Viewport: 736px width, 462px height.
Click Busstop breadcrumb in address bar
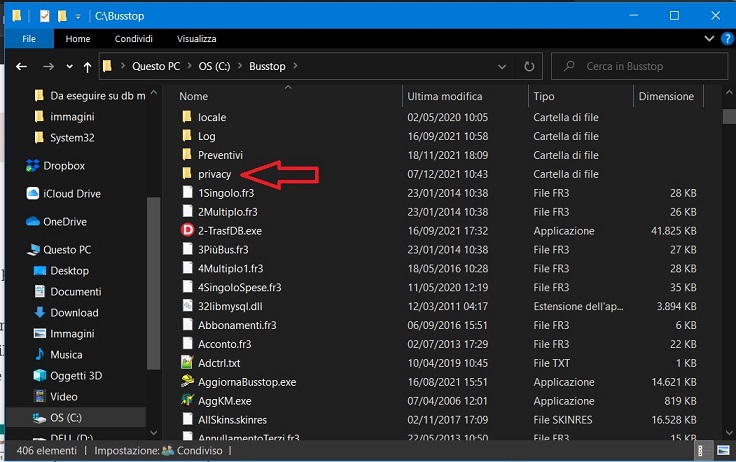[267, 66]
